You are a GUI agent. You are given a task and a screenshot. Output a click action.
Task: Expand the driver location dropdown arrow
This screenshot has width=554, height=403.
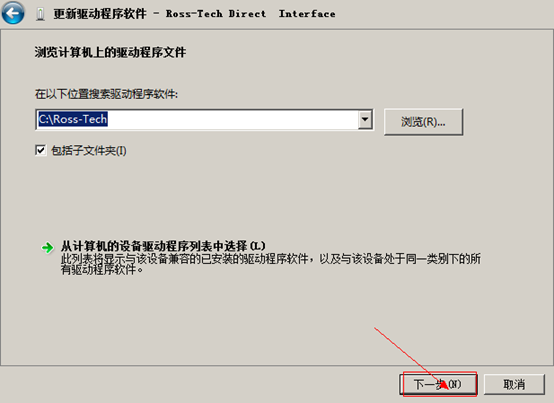tap(365, 119)
